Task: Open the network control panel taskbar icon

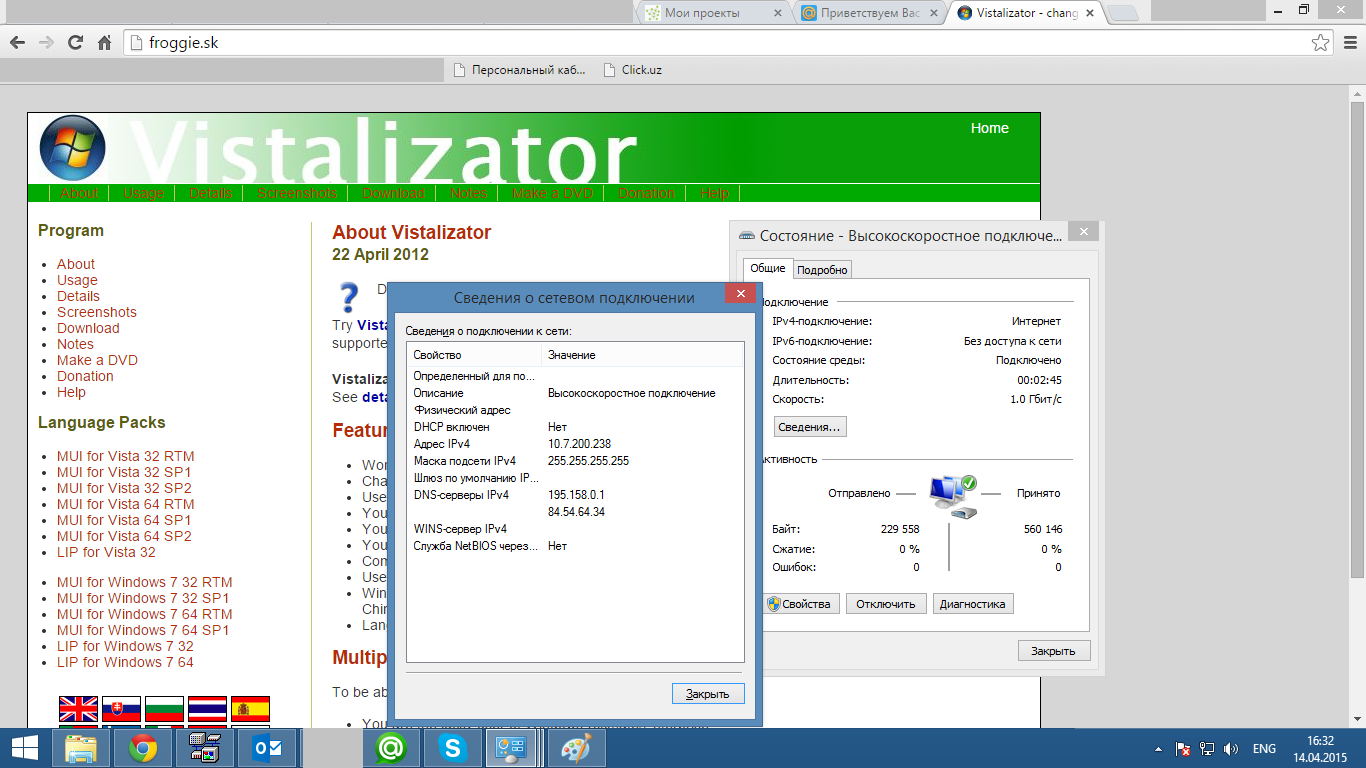Action: click(512, 748)
